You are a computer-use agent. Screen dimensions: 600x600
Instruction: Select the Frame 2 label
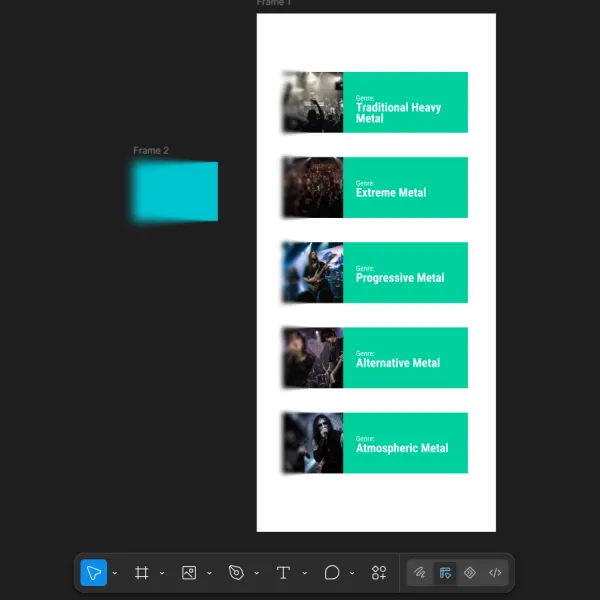pyautogui.click(x=151, y=150)
